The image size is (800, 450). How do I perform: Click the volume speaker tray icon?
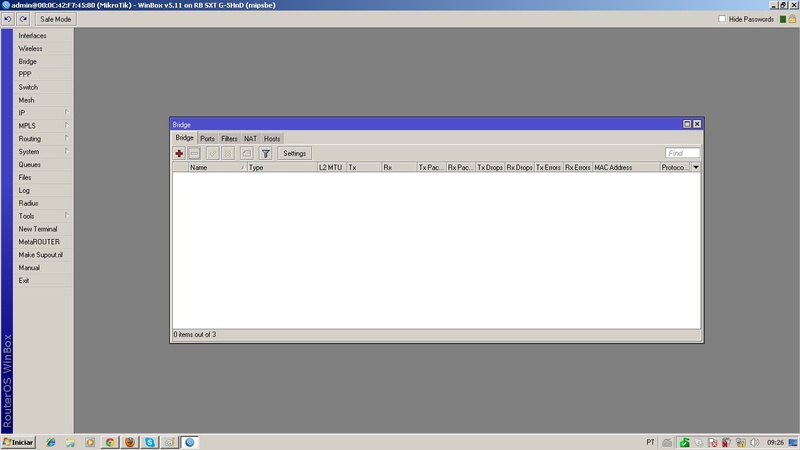point(755,442)
